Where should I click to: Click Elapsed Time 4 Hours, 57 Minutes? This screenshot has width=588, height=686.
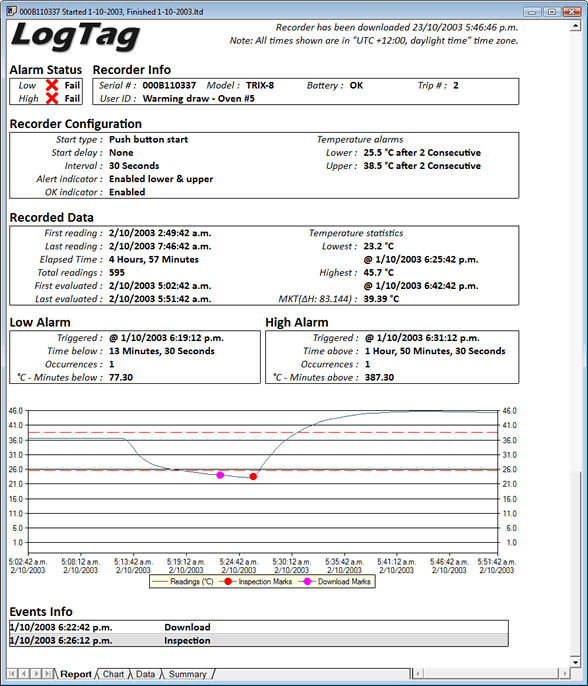(x=154, y=259)
